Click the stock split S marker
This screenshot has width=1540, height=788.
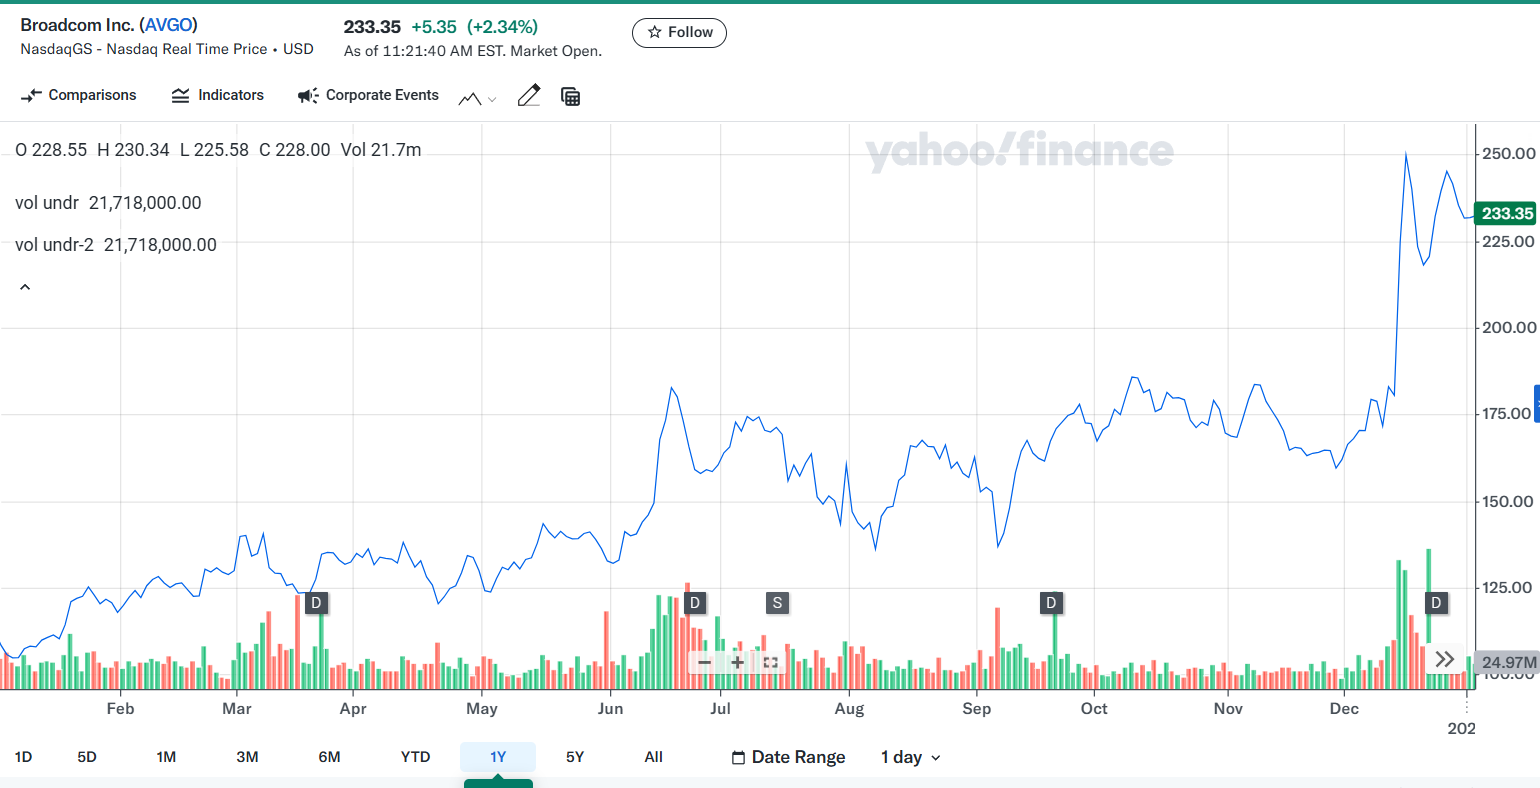(x=777, y=603)
